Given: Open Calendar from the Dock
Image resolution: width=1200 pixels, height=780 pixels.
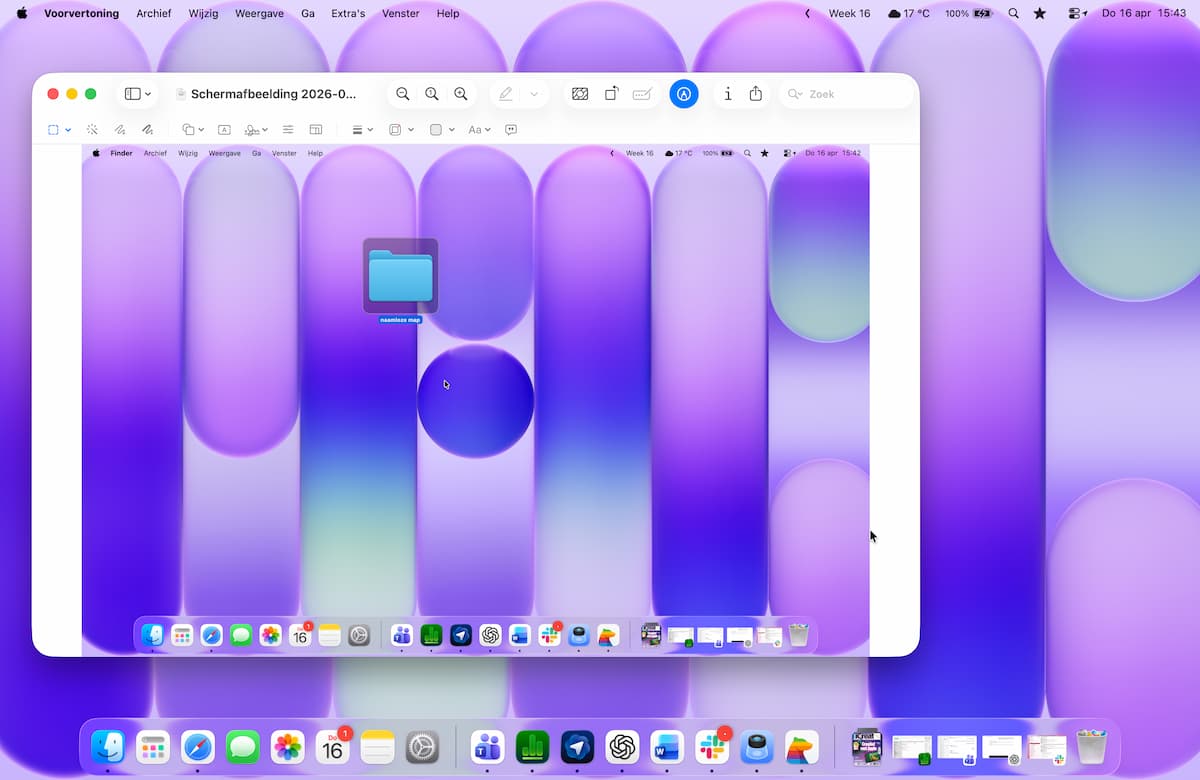Looking at the screenshot, I should pos(333,746).
